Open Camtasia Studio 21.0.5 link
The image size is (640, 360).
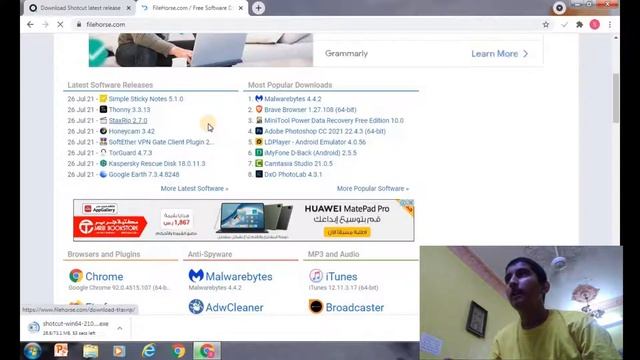[x=298, y=163]
